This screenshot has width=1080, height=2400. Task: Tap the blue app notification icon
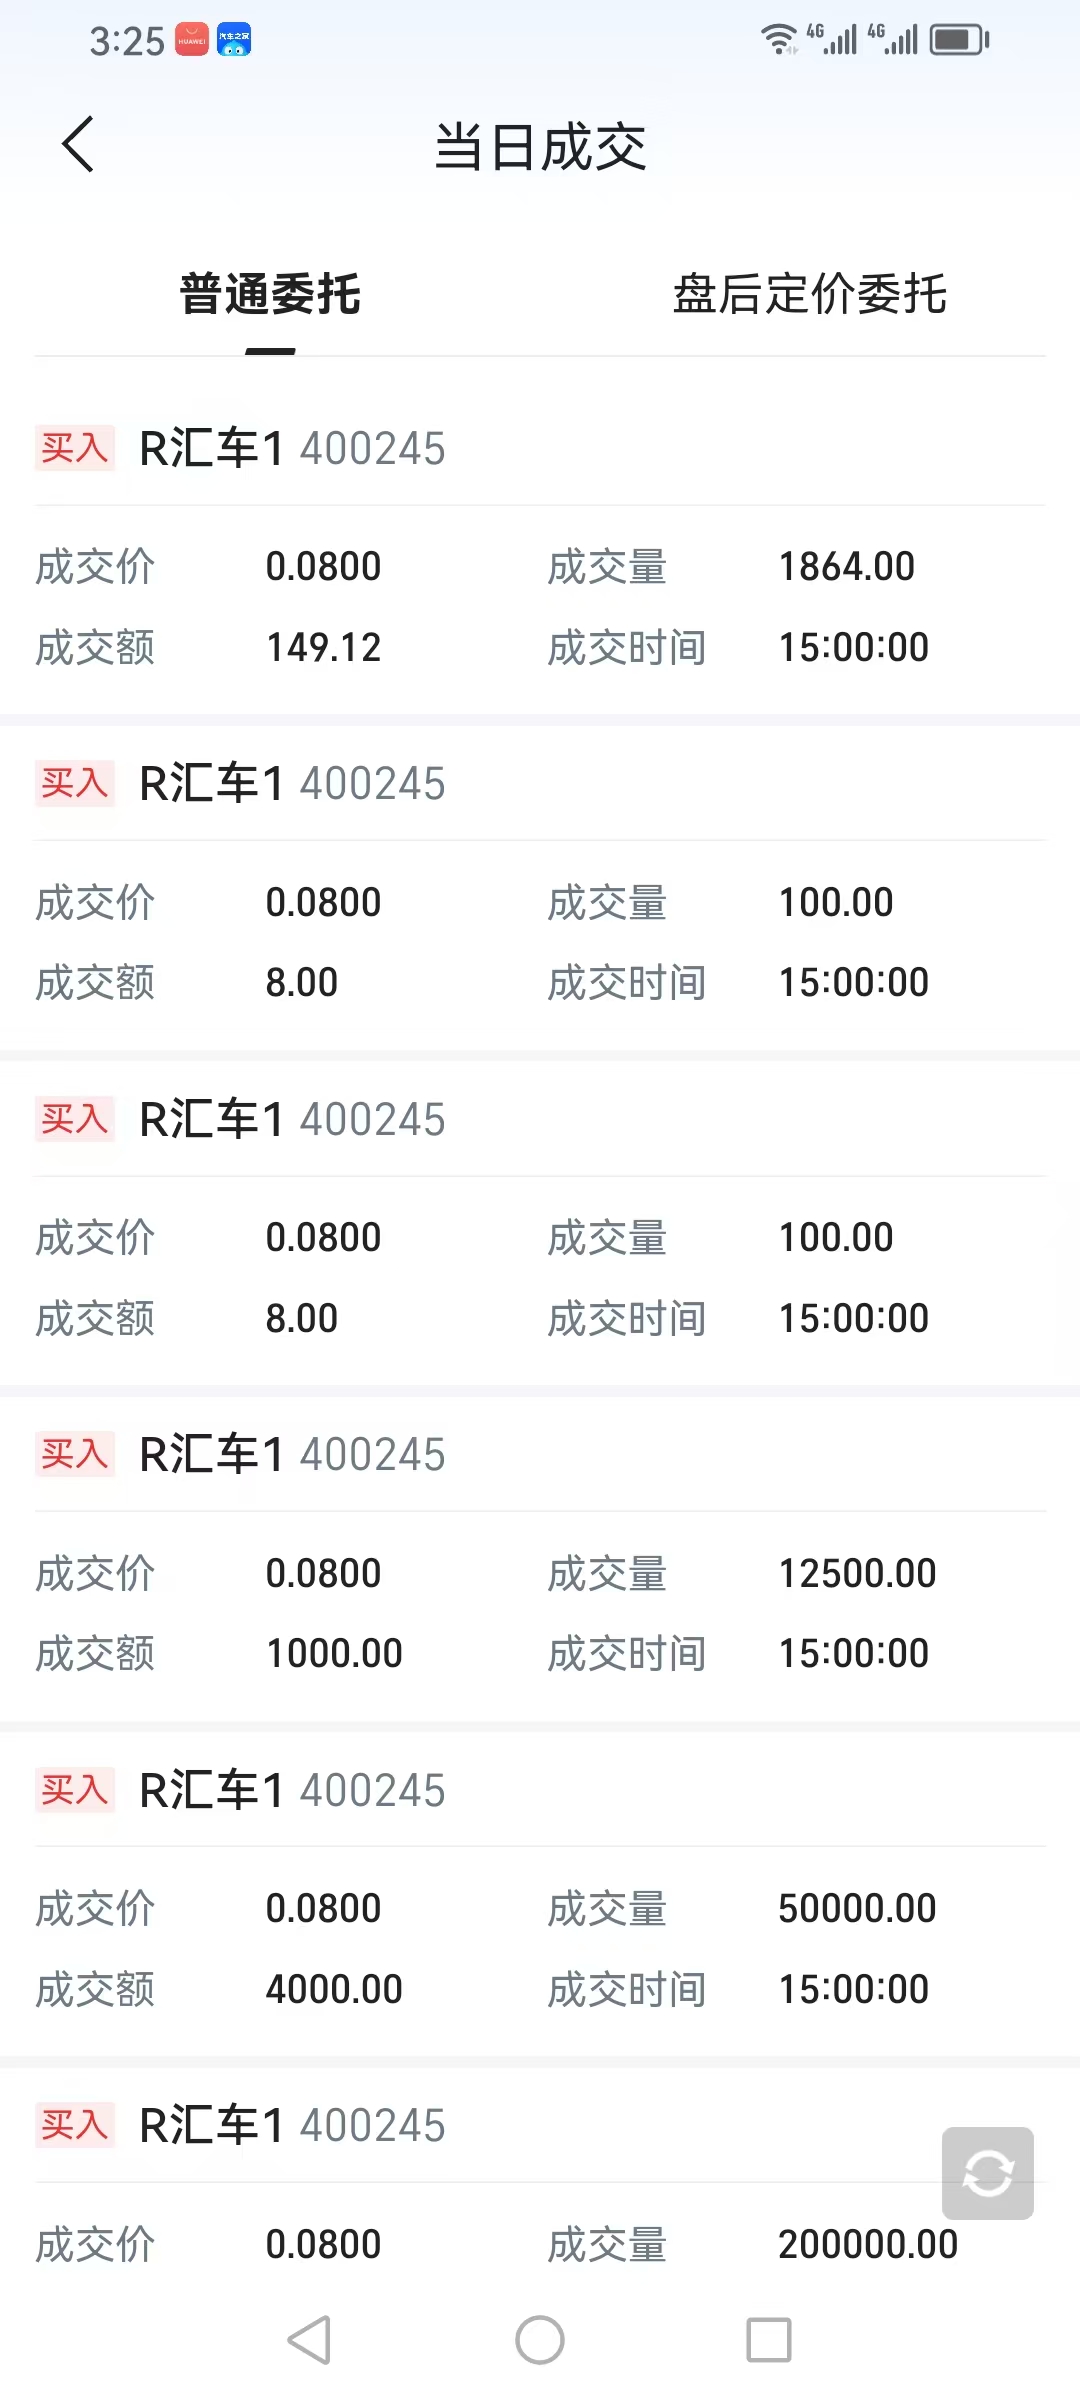(x=234, y=40)
